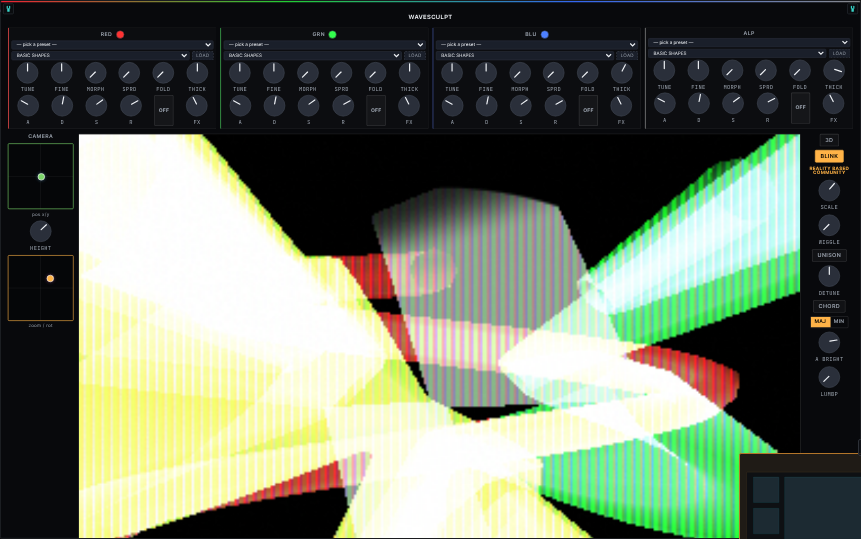Open ALP channel 'pick a preset' dropdown
Image resolution: width=861 pixels, height=539 pixels.
749,42
